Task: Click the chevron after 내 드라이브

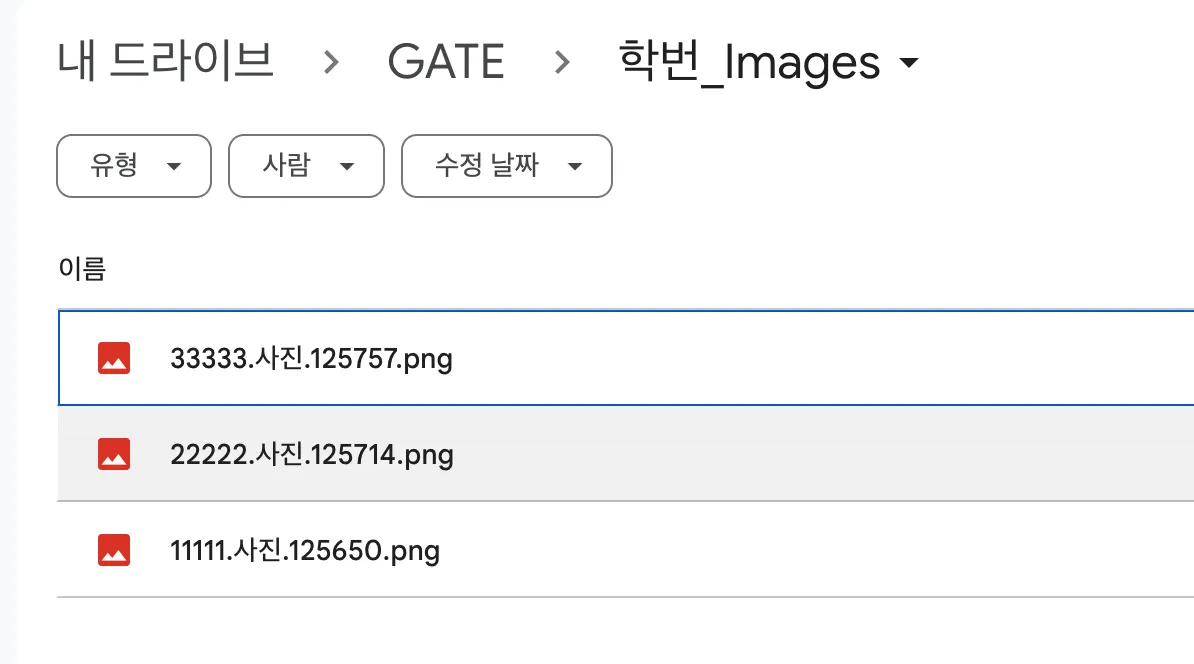Action: pyautogui.click(x=331, y=62)
